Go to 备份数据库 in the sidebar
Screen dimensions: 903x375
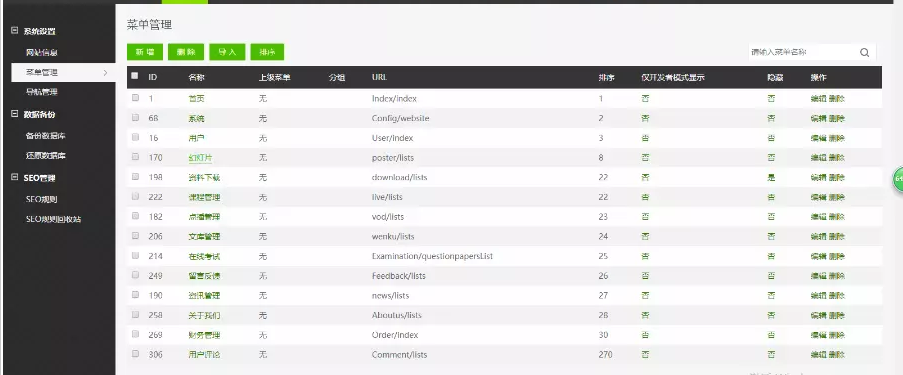coord(45,136)
